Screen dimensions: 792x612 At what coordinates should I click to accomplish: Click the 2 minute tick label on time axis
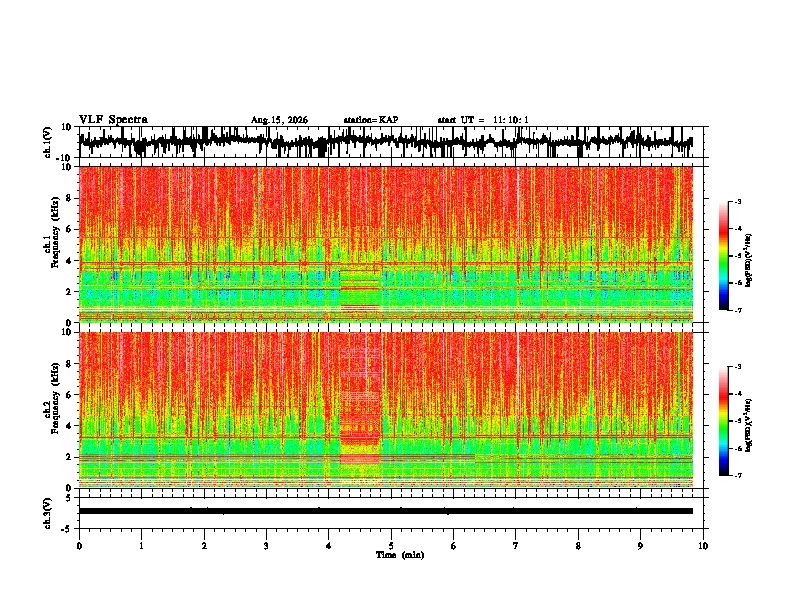(204, 546)
